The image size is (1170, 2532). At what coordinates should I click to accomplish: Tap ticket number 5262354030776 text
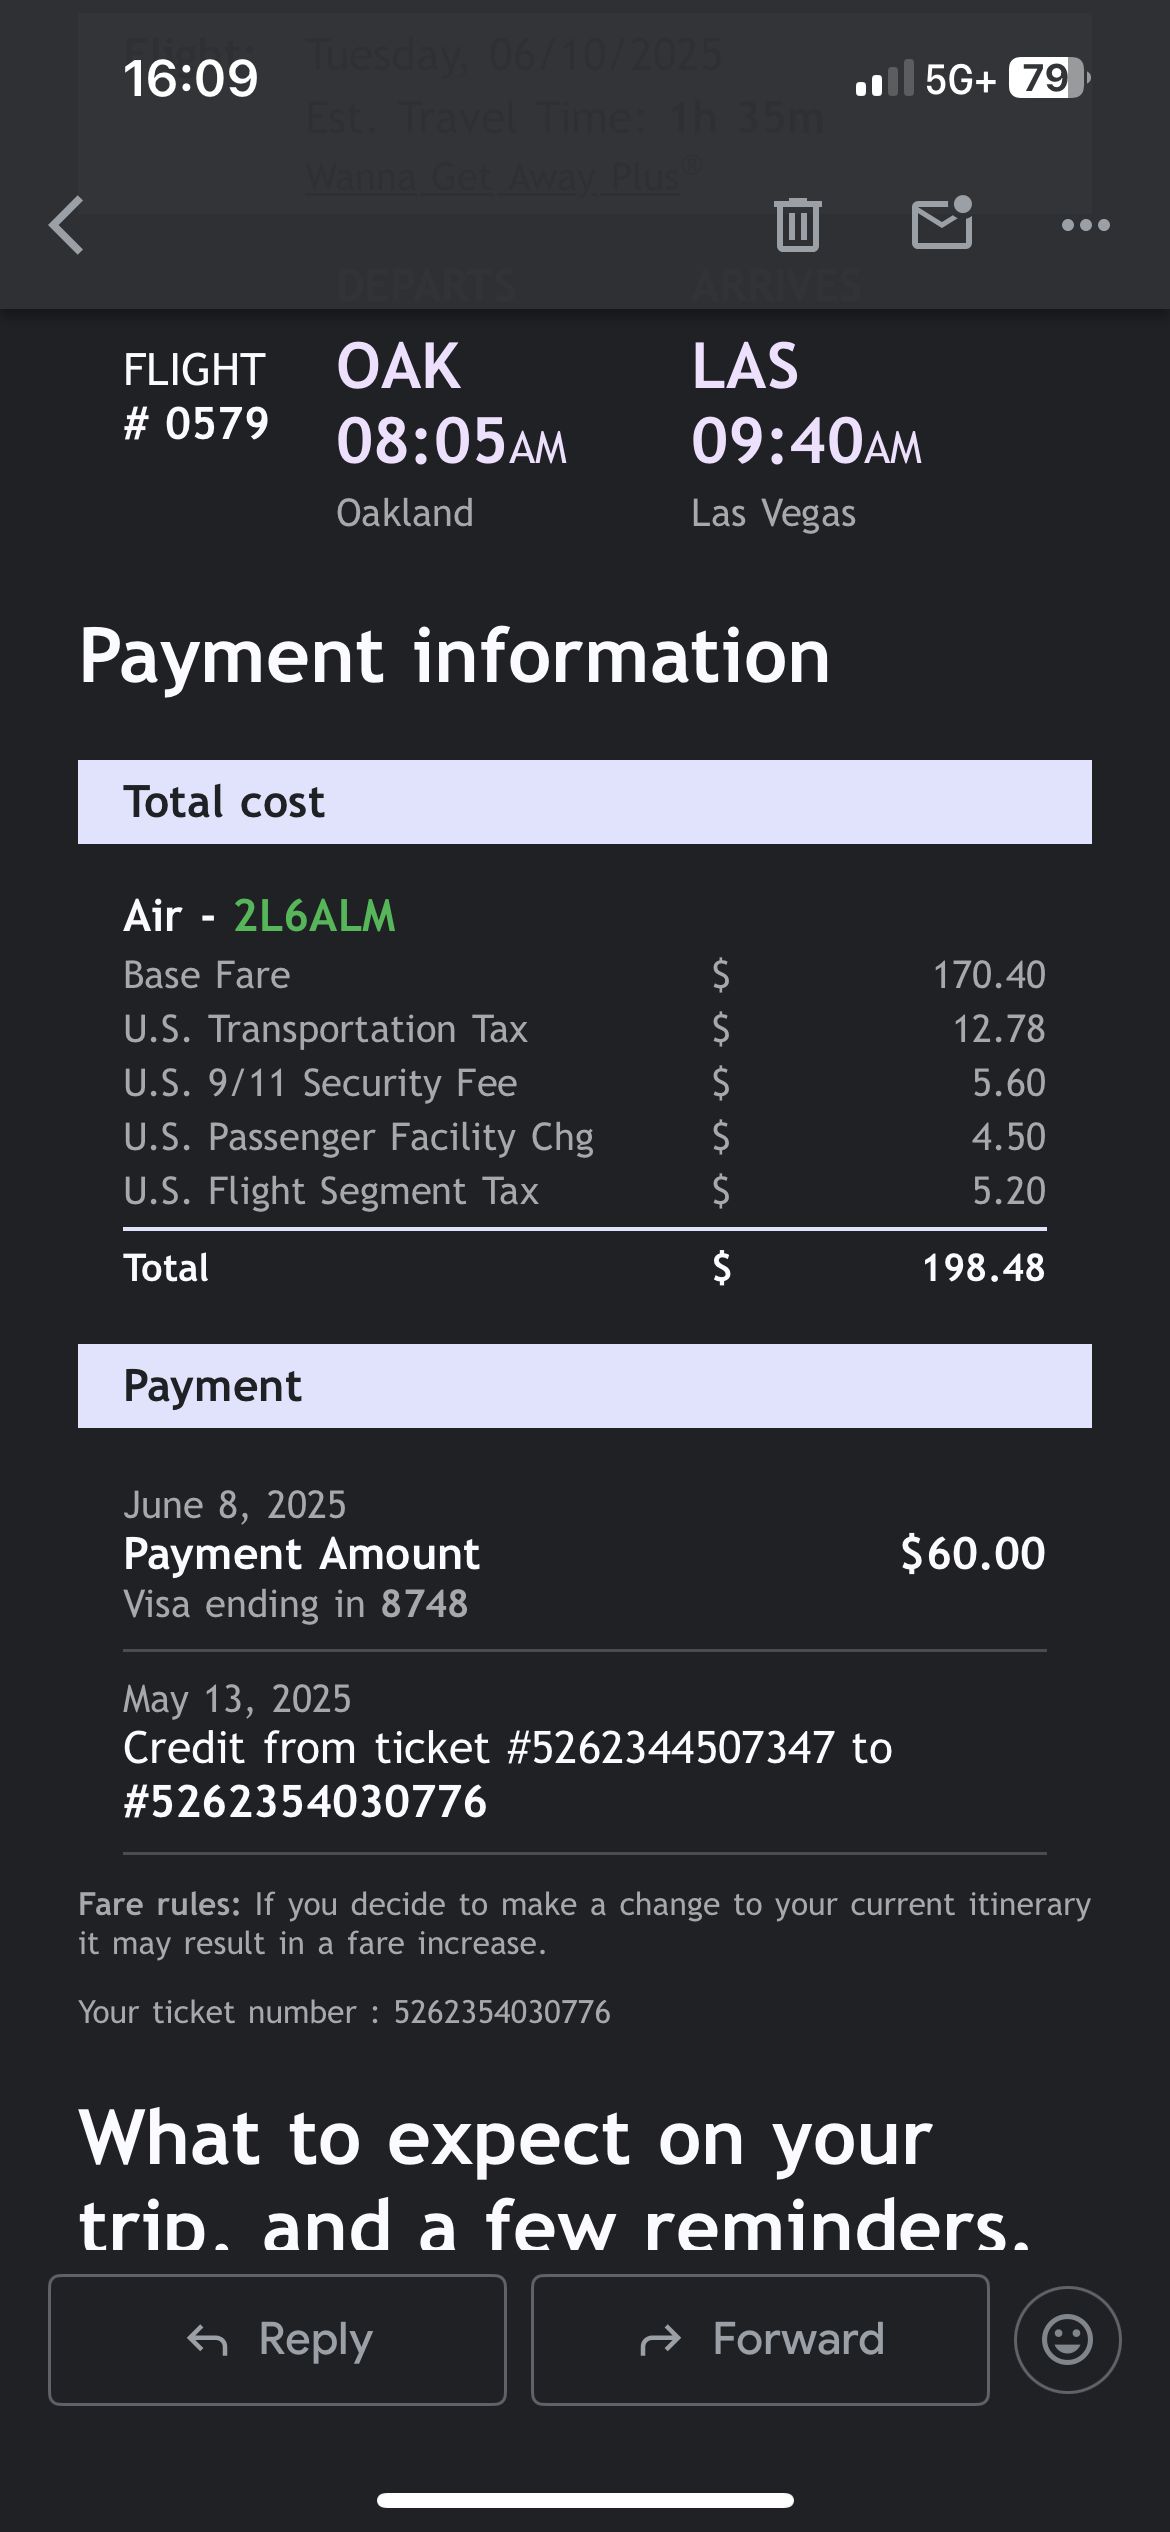(501, 2012)
